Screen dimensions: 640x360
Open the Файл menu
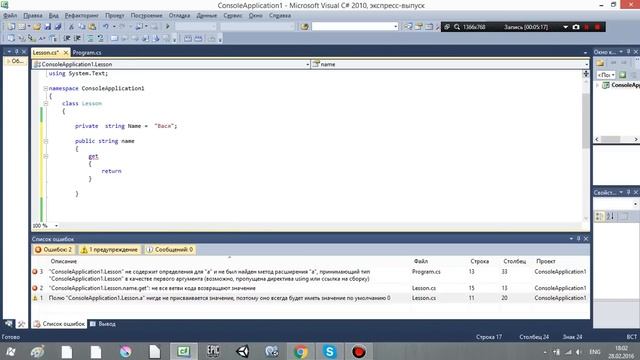point(10,16)
